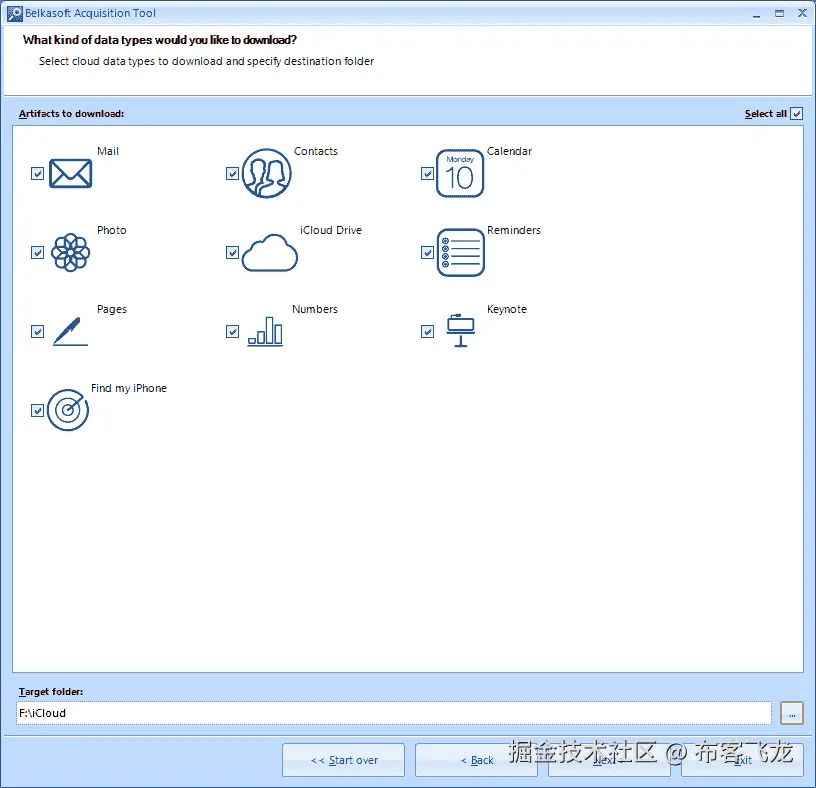Click the Numbers bar chart icon

point(265,332)
